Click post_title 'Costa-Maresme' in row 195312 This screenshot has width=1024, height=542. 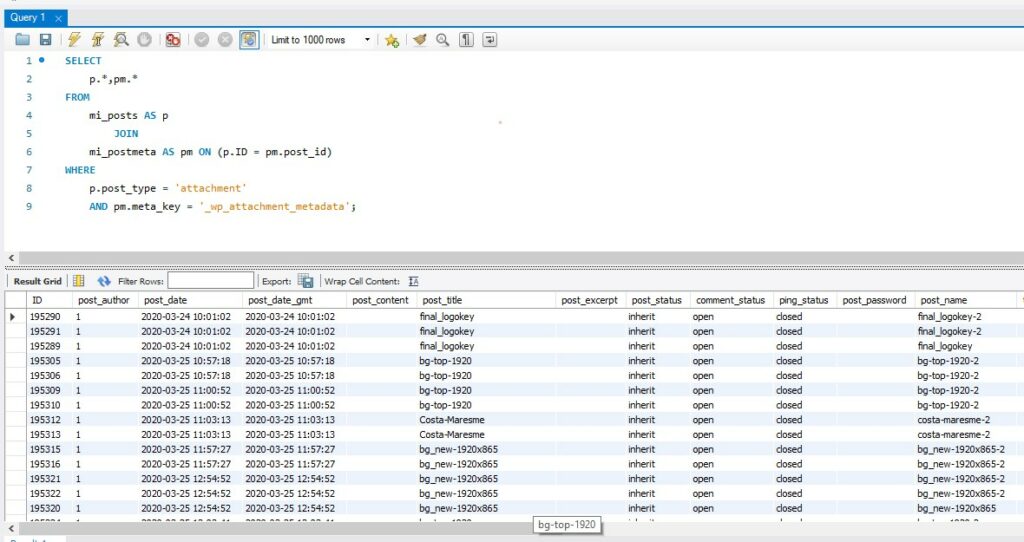[452, 420]
